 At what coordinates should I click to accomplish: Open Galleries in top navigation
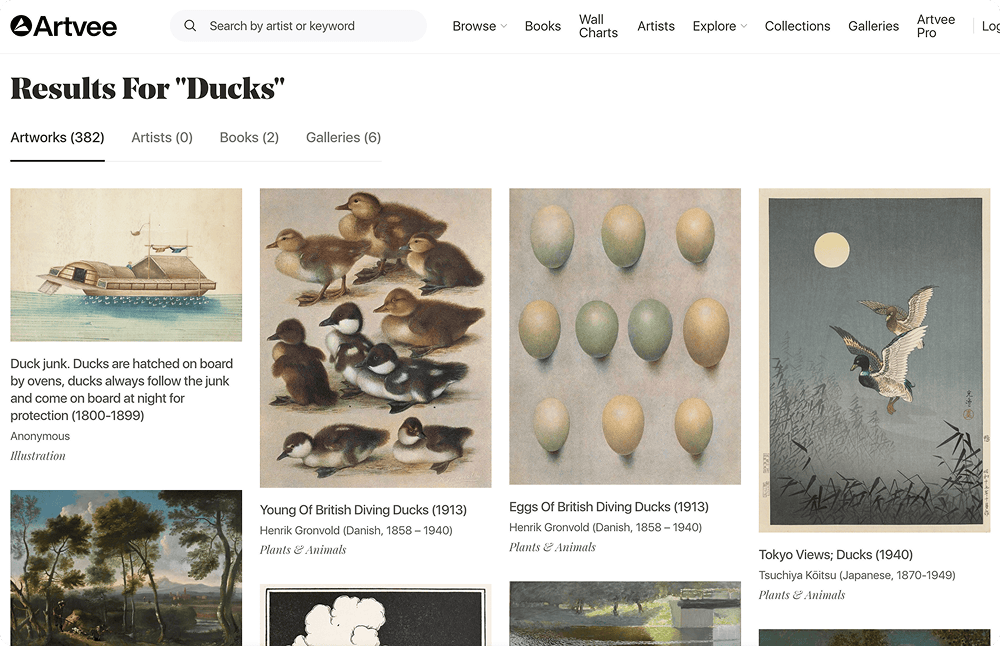(873, 26)
